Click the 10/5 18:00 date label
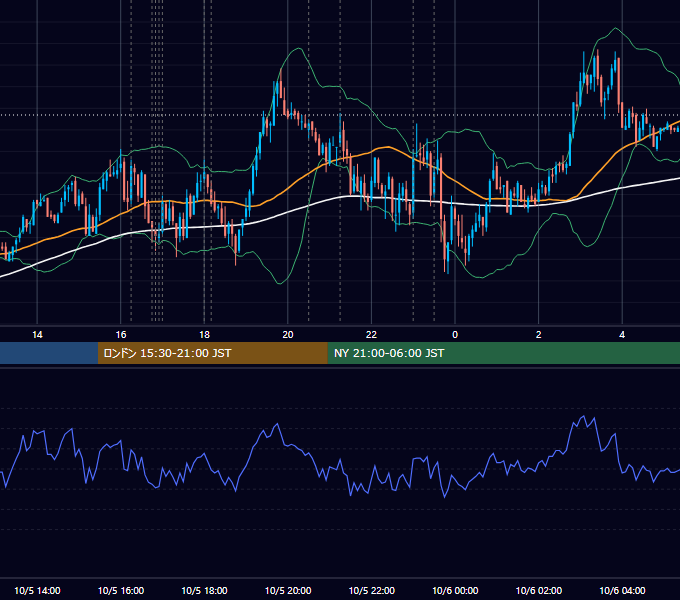Screen dimensions: 680x600 (x=204, y=590)
